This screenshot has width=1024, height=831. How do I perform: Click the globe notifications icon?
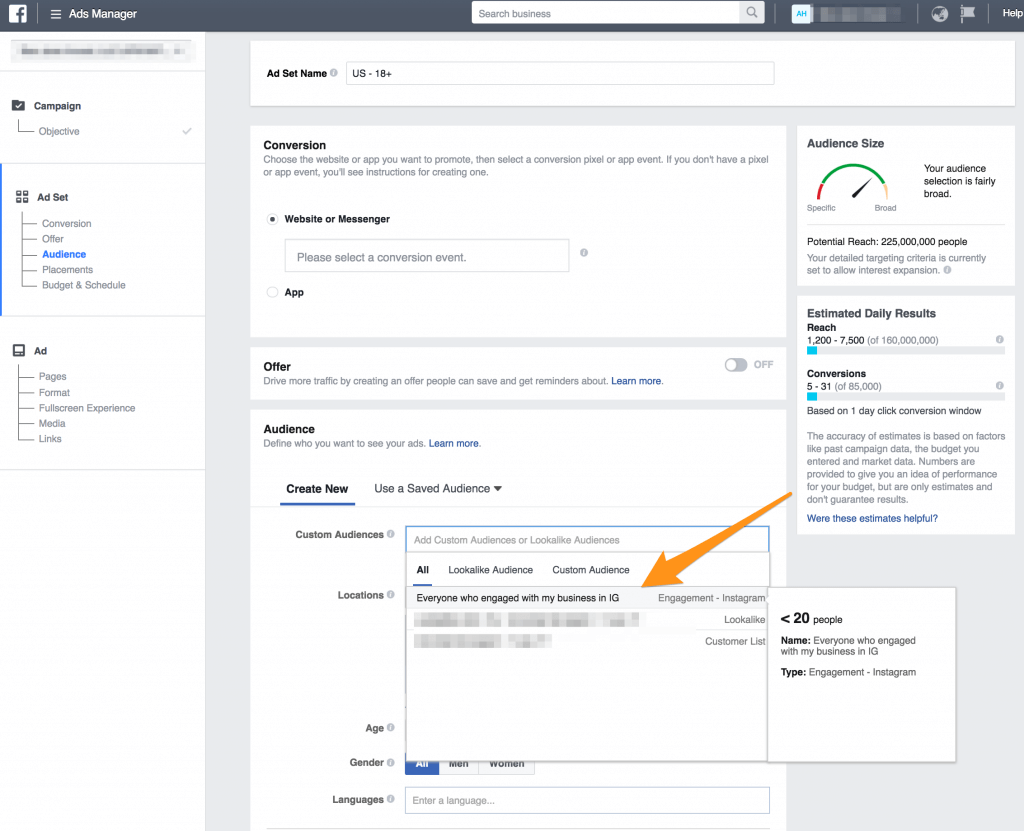coord(938,13)
